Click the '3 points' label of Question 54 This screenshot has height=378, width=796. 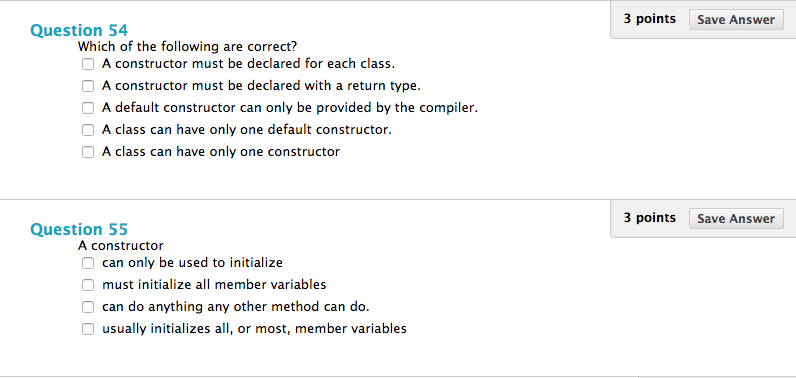point(650,19)
